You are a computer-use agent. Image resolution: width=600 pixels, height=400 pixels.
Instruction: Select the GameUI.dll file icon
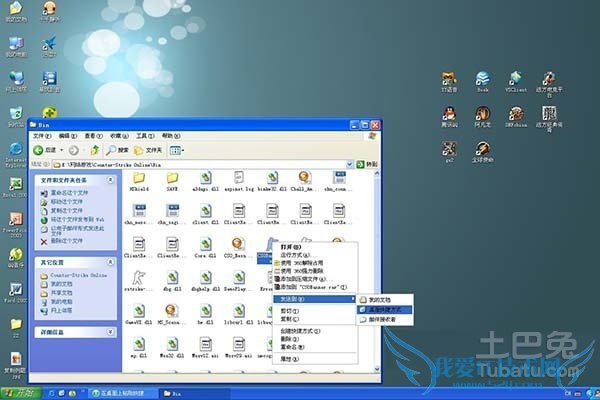tap(139, 314)
